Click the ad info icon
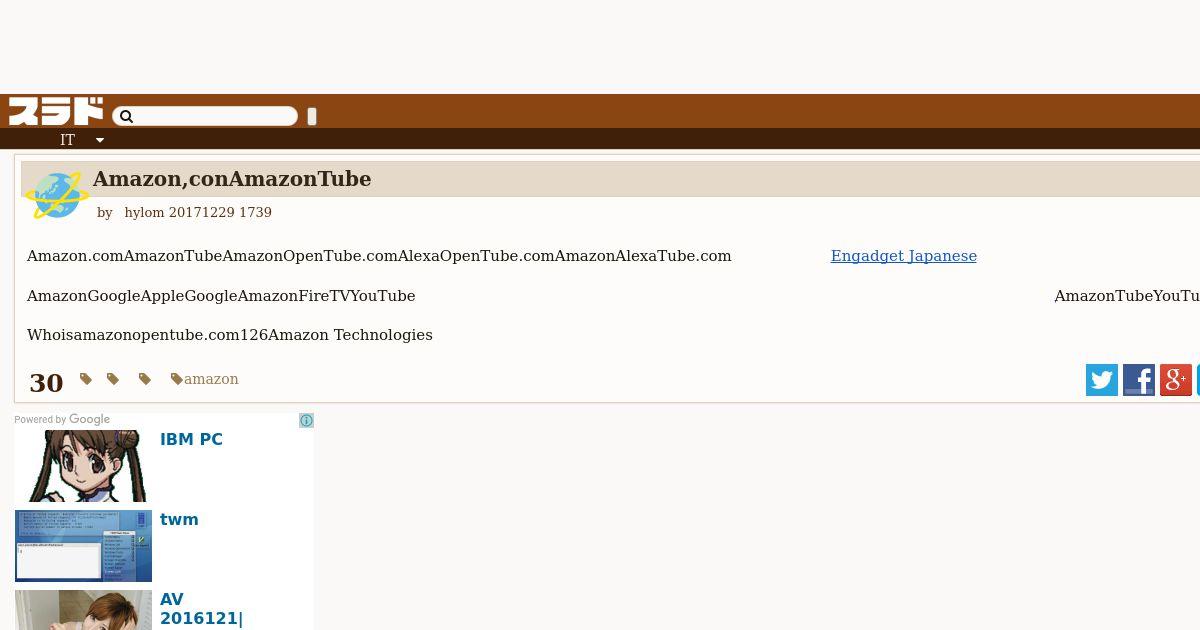This screenshot has width=1200, height=630. [307, 421]
